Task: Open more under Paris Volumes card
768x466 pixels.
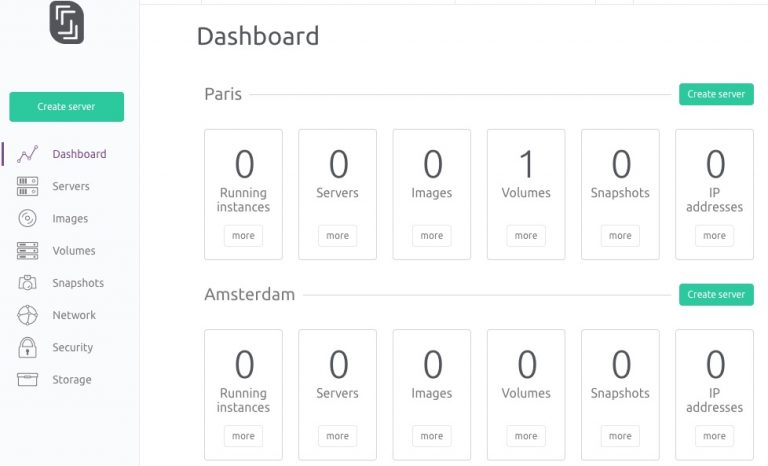Action: click(x=526, y=236)
